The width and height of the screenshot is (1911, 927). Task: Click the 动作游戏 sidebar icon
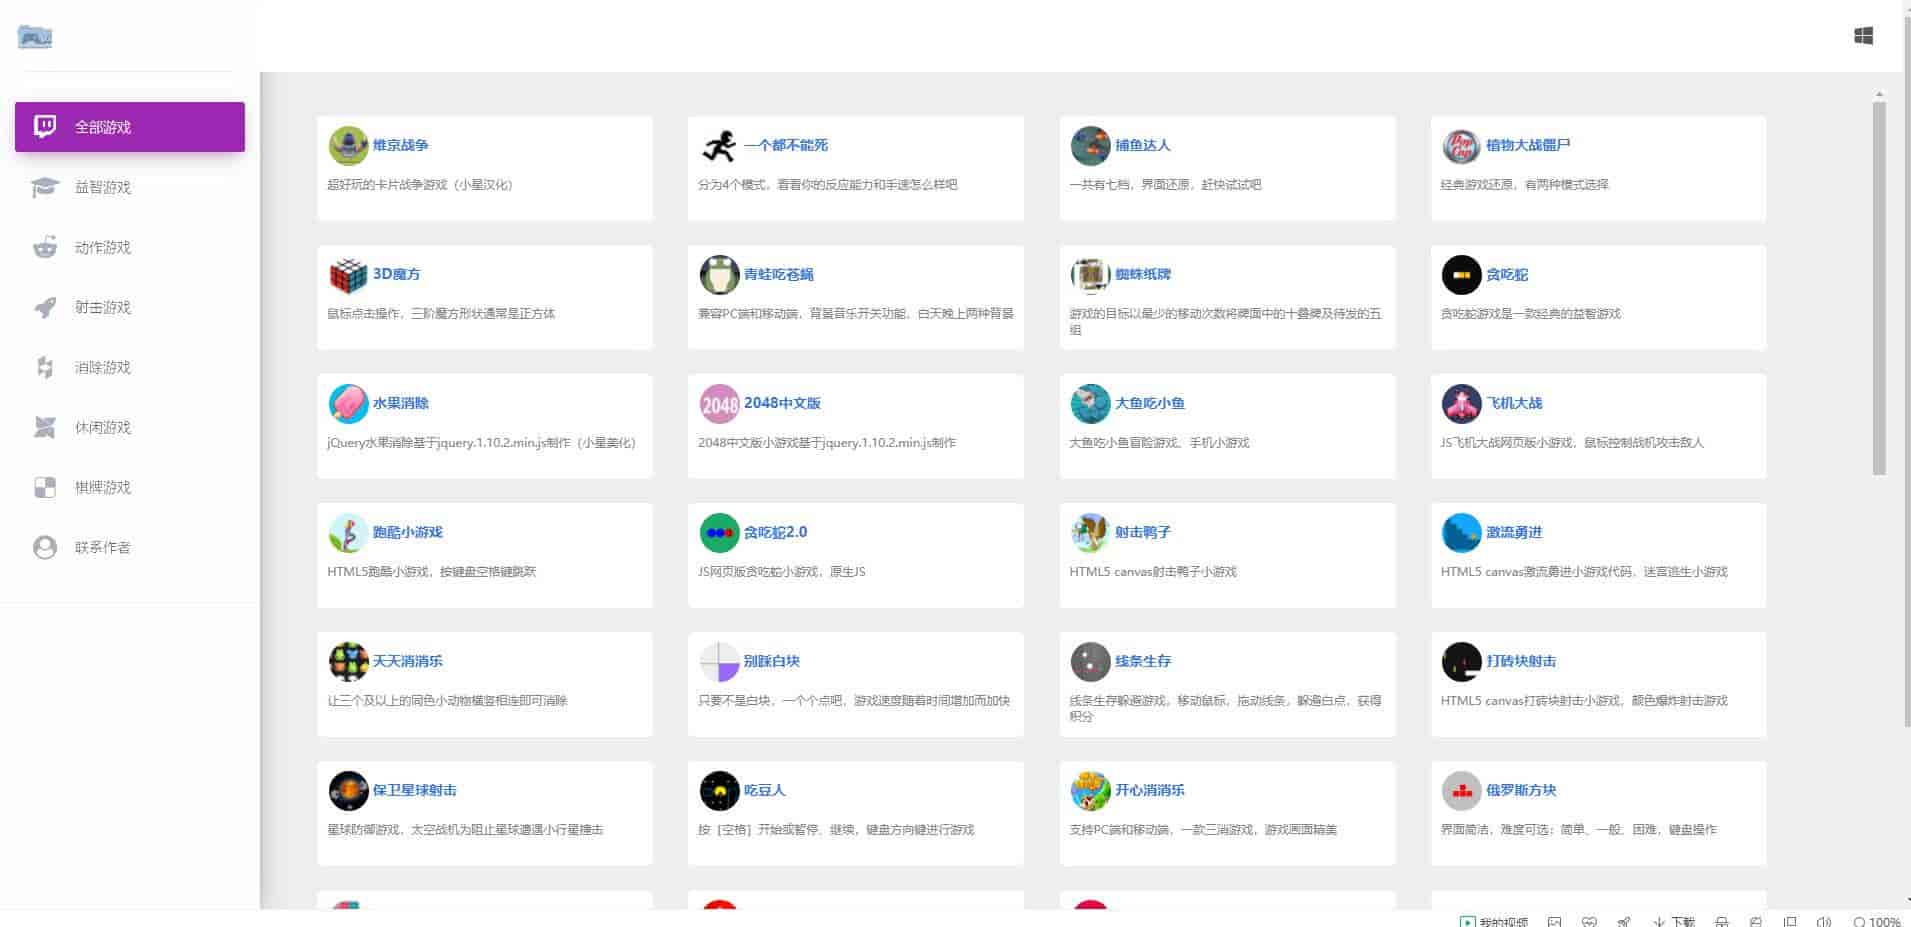(x=45, y=247)
